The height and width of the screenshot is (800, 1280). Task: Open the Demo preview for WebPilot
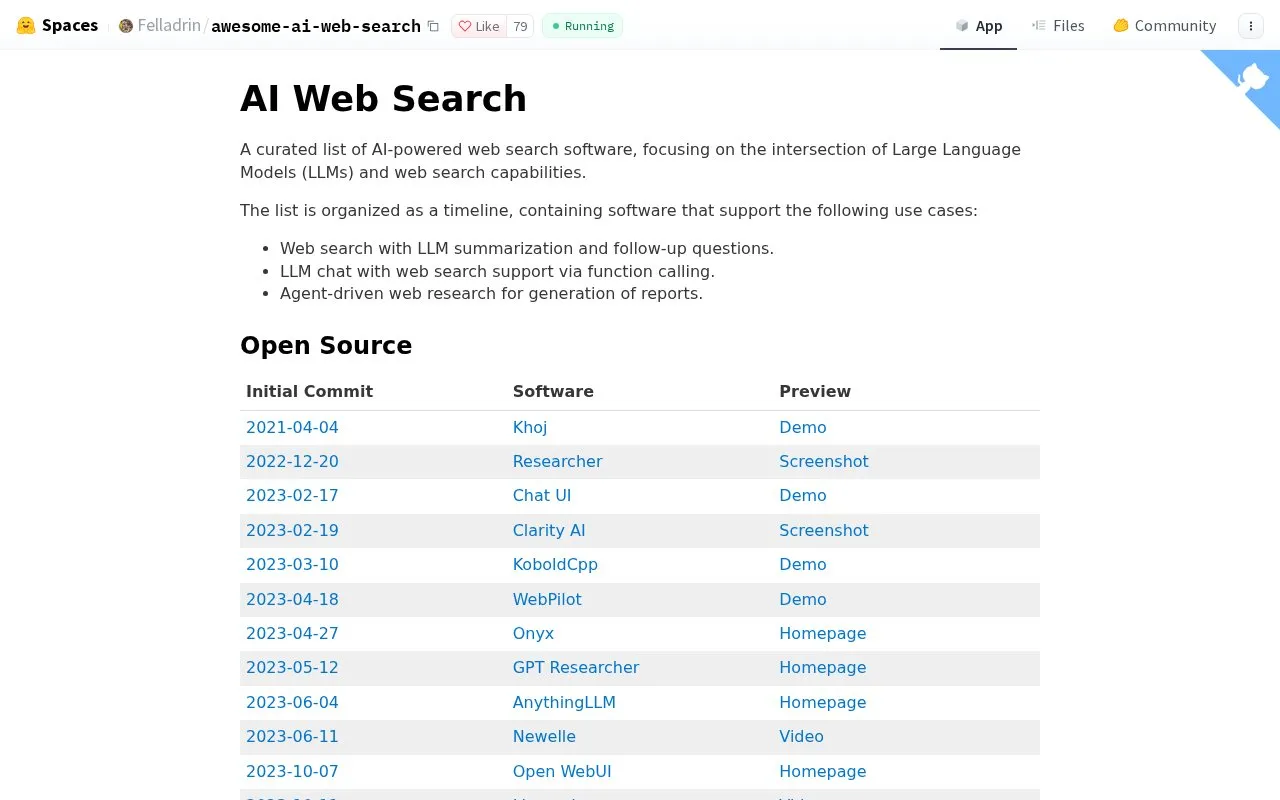tap(803, 599)
